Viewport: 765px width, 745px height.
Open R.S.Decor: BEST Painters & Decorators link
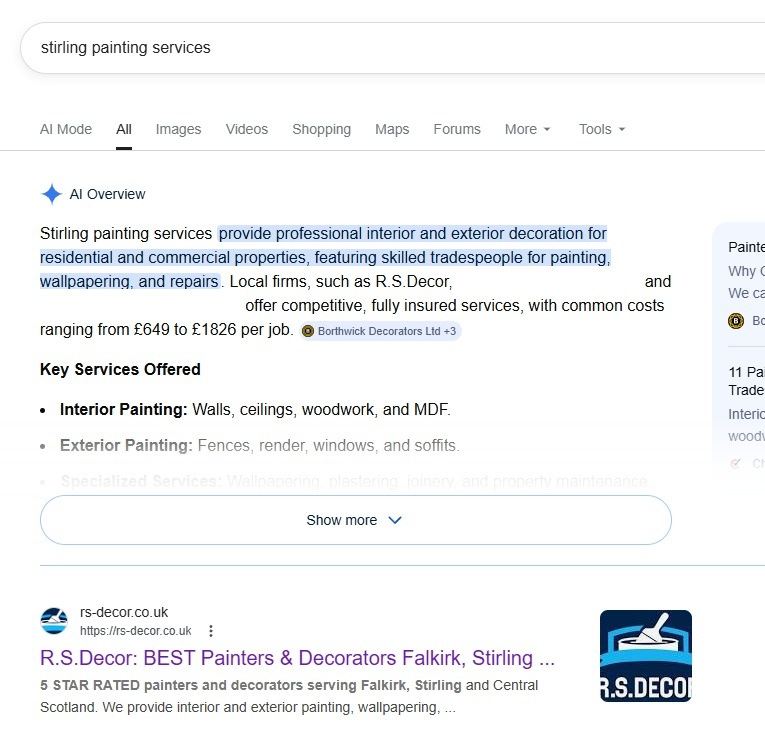coord(298,658)
